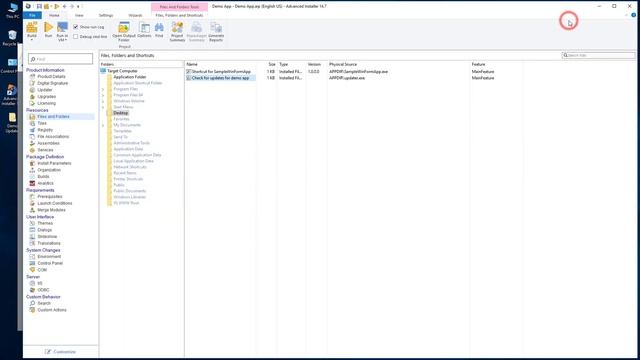Select the Shortcut for SampleWinFormApp row
Viewport: 640px width, 360px height.
point(221,72)
